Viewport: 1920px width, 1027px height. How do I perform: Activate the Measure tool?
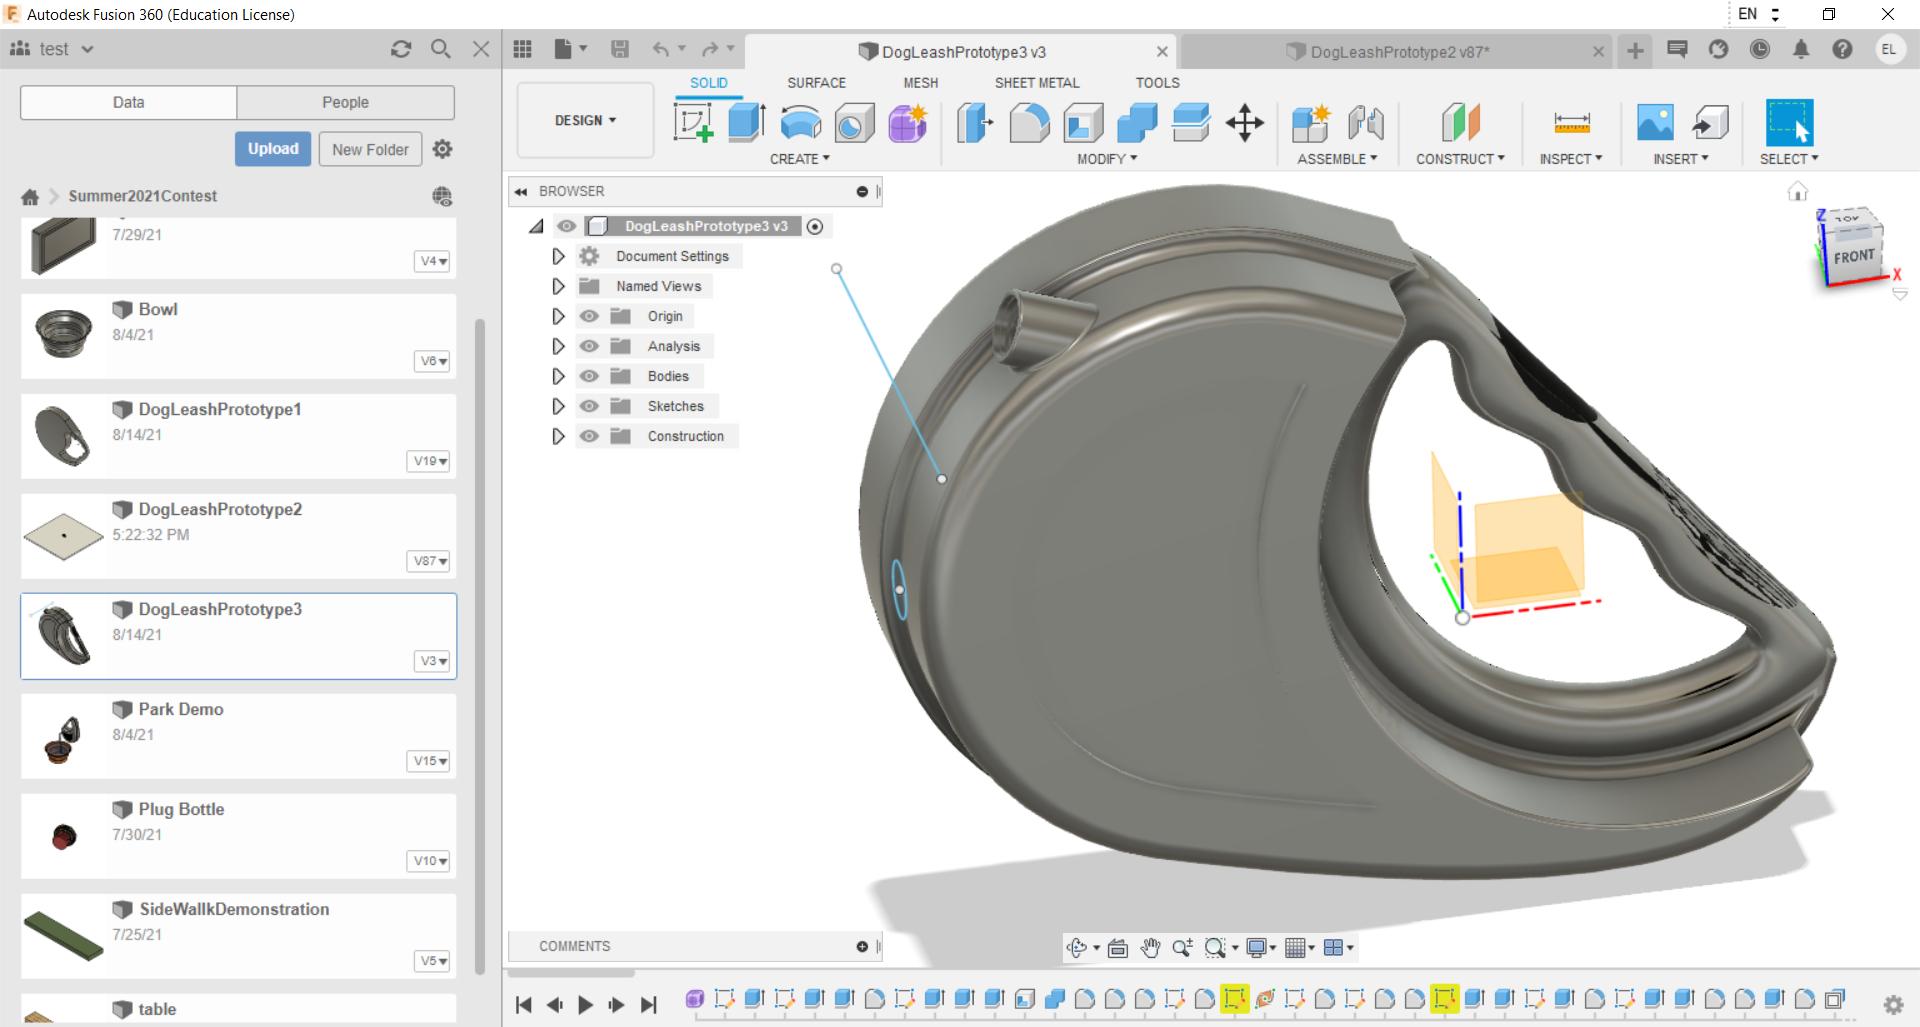pos(1571,123)
